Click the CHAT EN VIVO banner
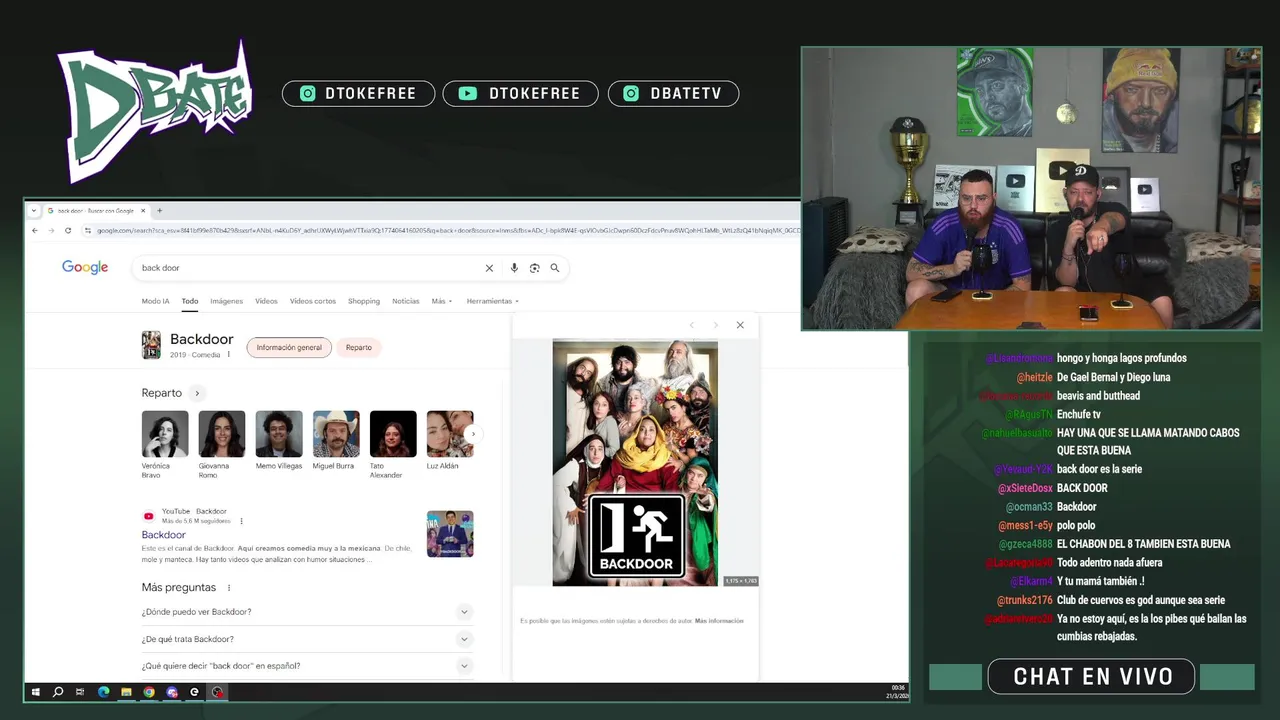 pyautogui.click(x=1092, y=676)
